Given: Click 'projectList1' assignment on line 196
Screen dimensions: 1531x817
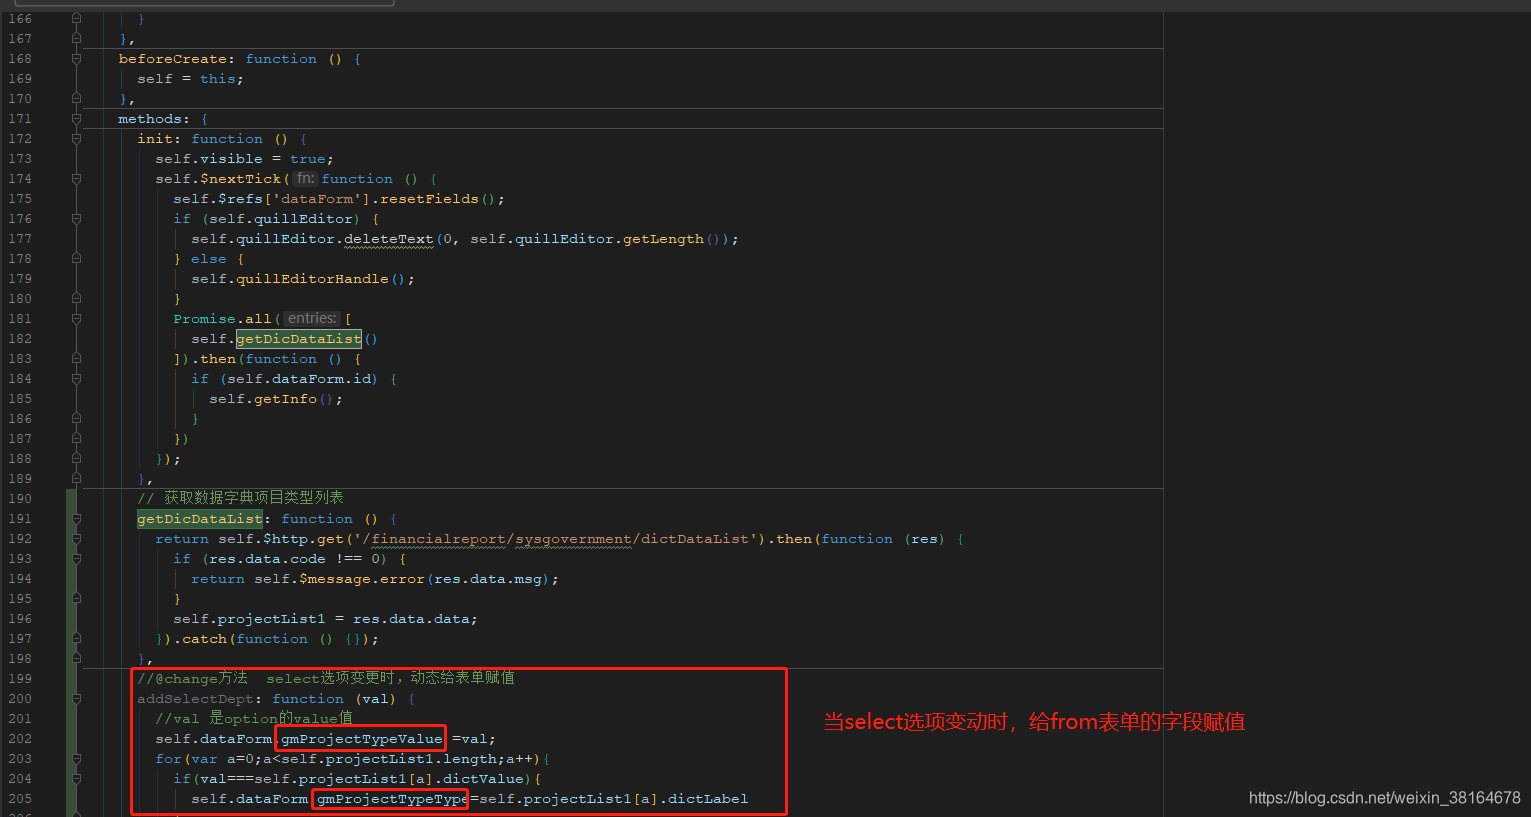Looking at the screenshot, I should pyautogui.click(x=271, y=619).
